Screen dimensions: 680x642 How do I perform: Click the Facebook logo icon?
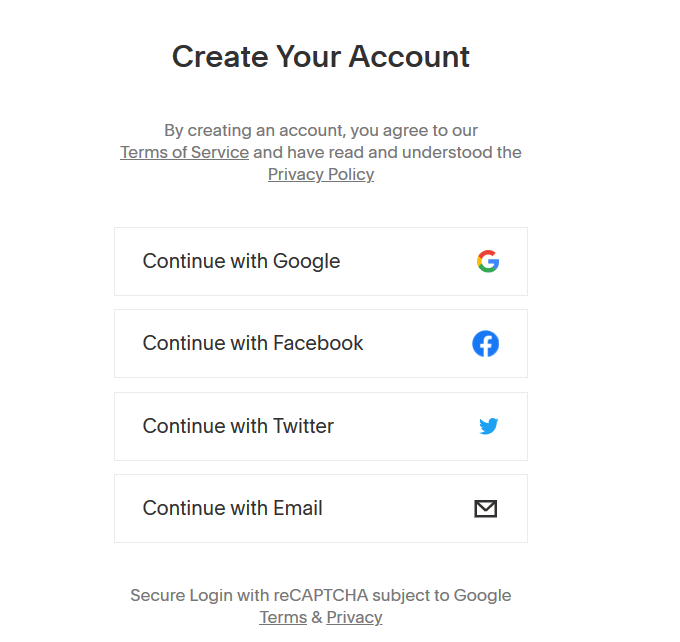click(x=486, y=344)
